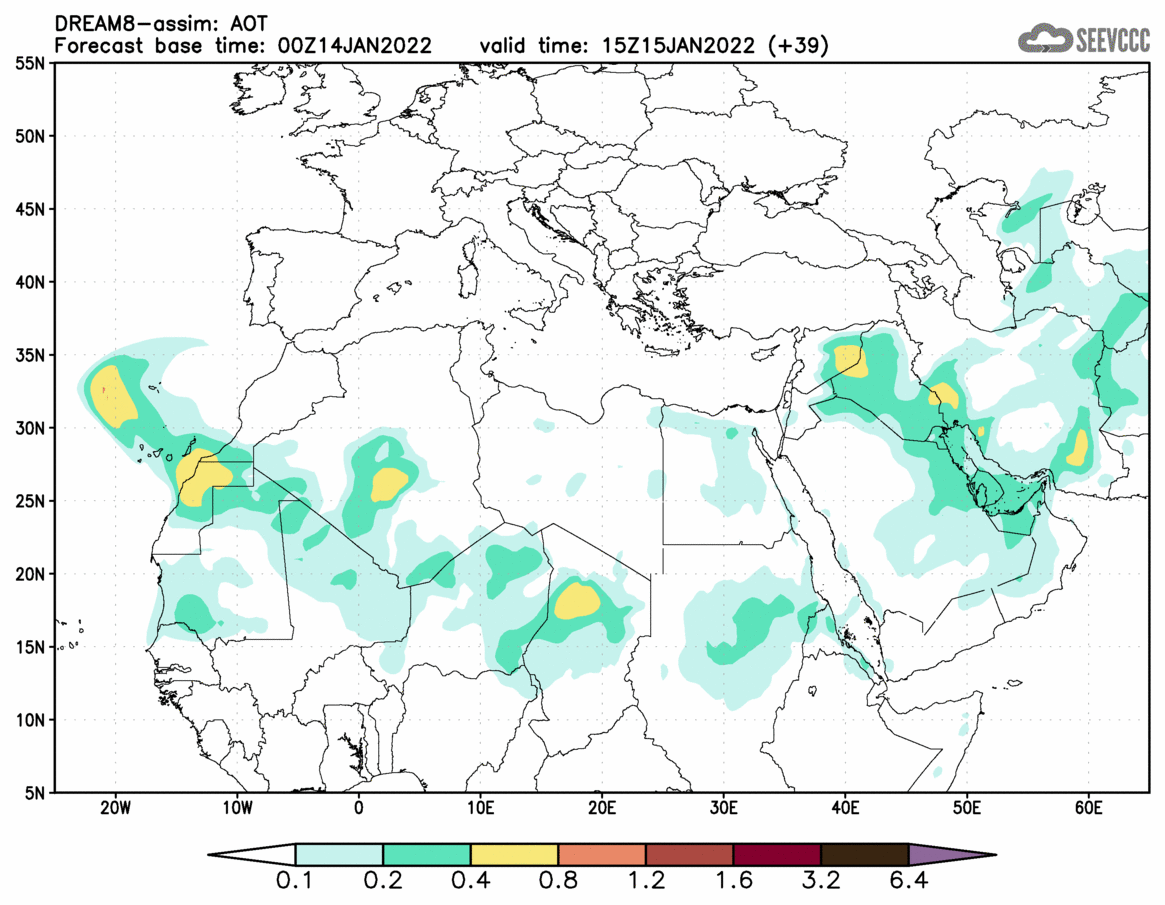The width and height of the screenshot is (1165, 905).
Task: Click the forecast base time '00Z14JAN2022'
Action: coord(354,46)
